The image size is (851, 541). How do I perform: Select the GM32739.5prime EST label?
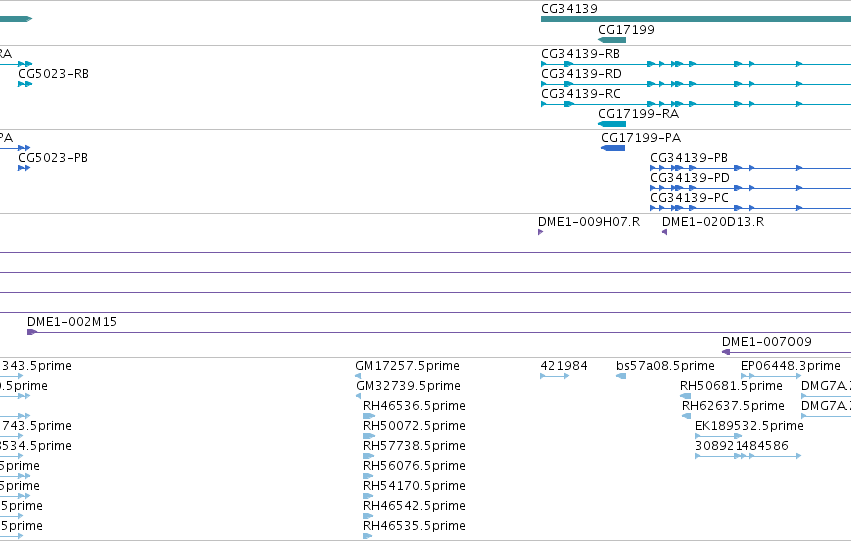pyautogui.click(x=408, y=386)
